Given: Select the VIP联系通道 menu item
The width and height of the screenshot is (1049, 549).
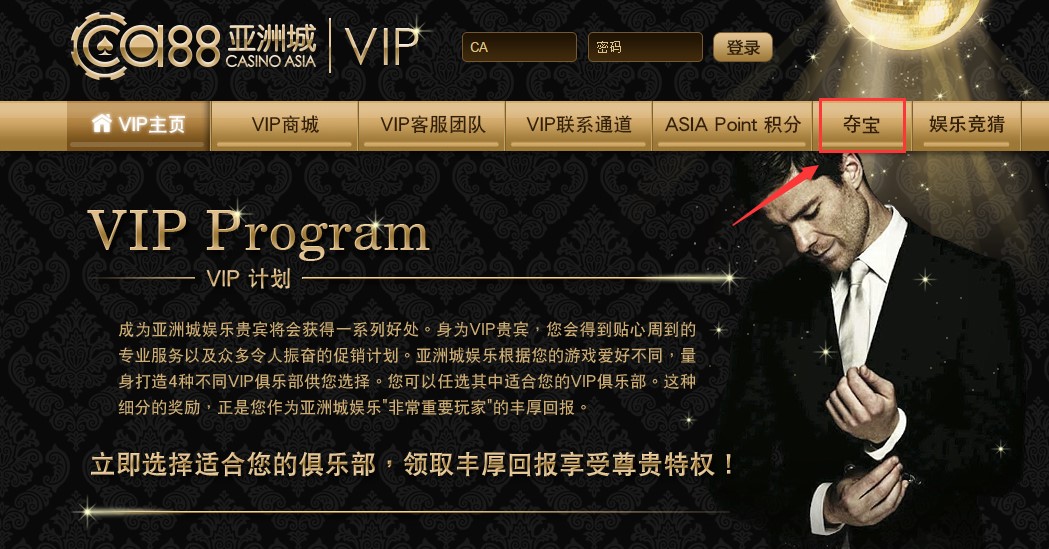Looking at the screenshot, I should pyautogui.click(x=579, y=125).
